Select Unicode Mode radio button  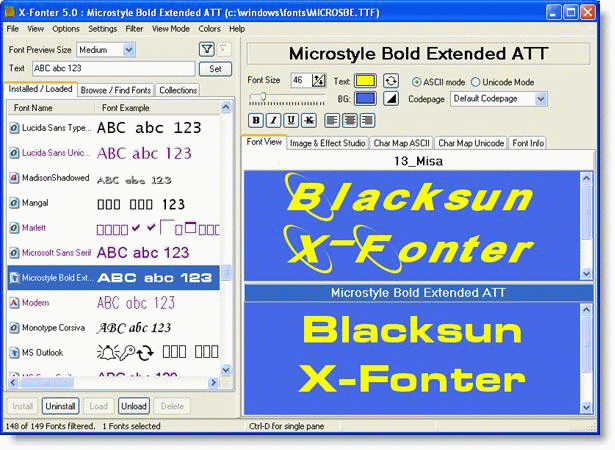click(x=502, y=82)
